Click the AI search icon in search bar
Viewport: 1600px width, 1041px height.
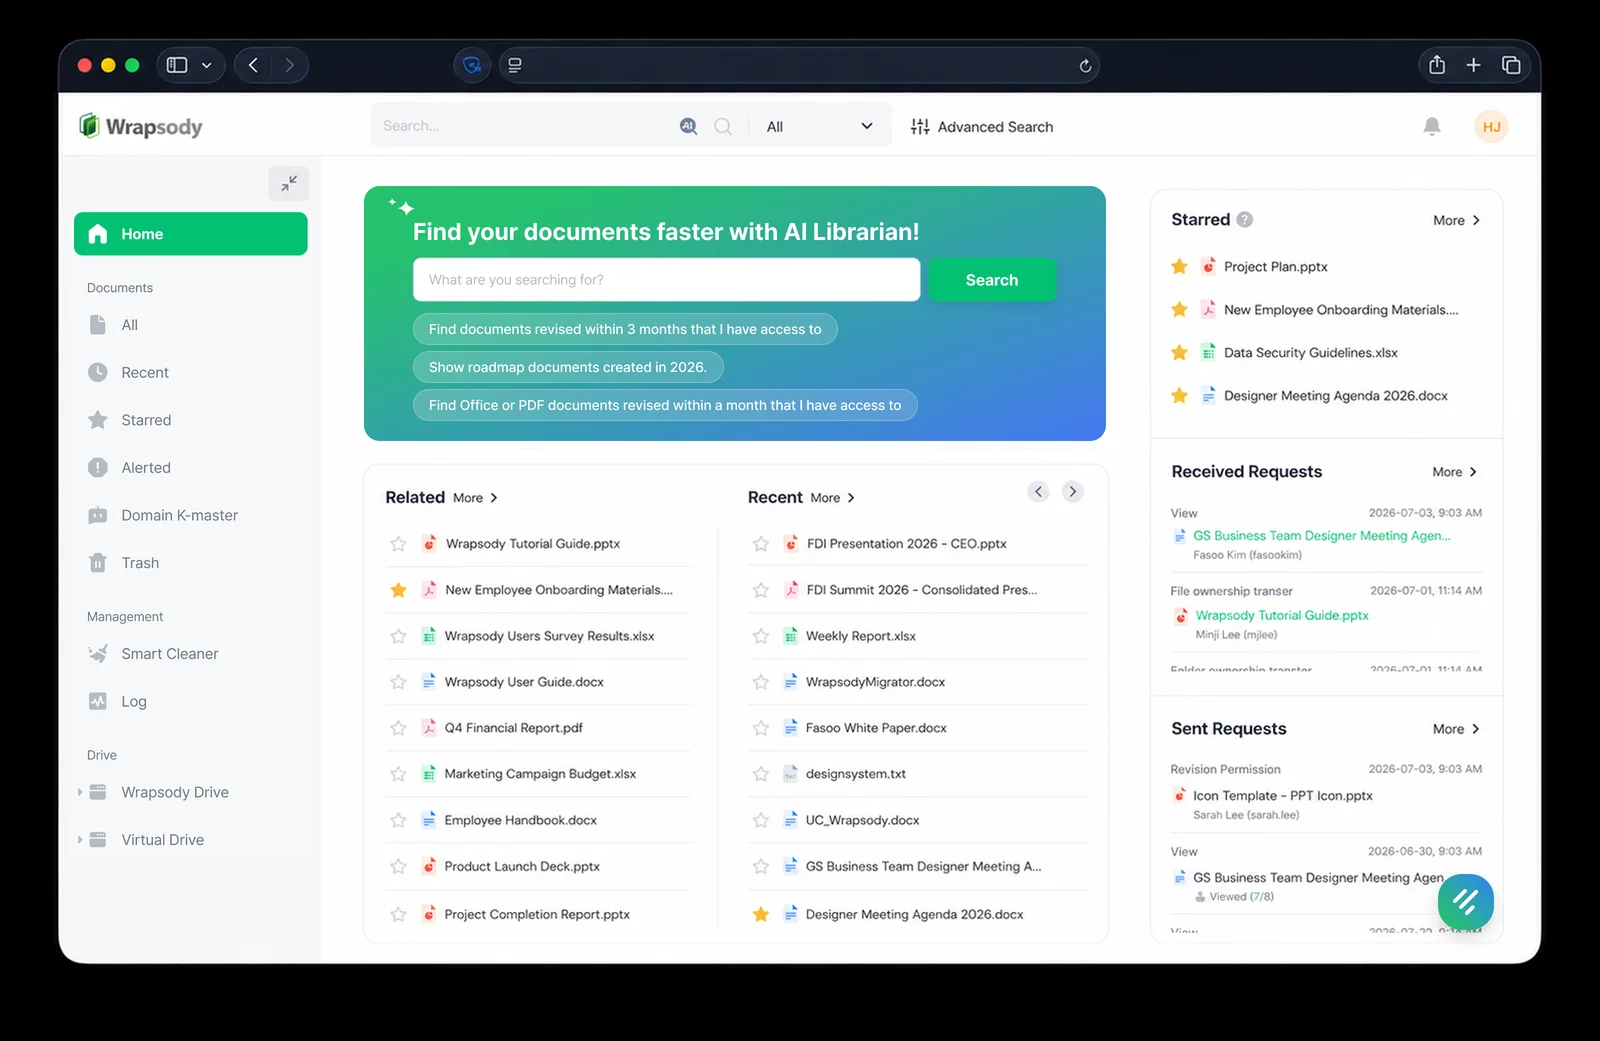click(x=688, y=126)
